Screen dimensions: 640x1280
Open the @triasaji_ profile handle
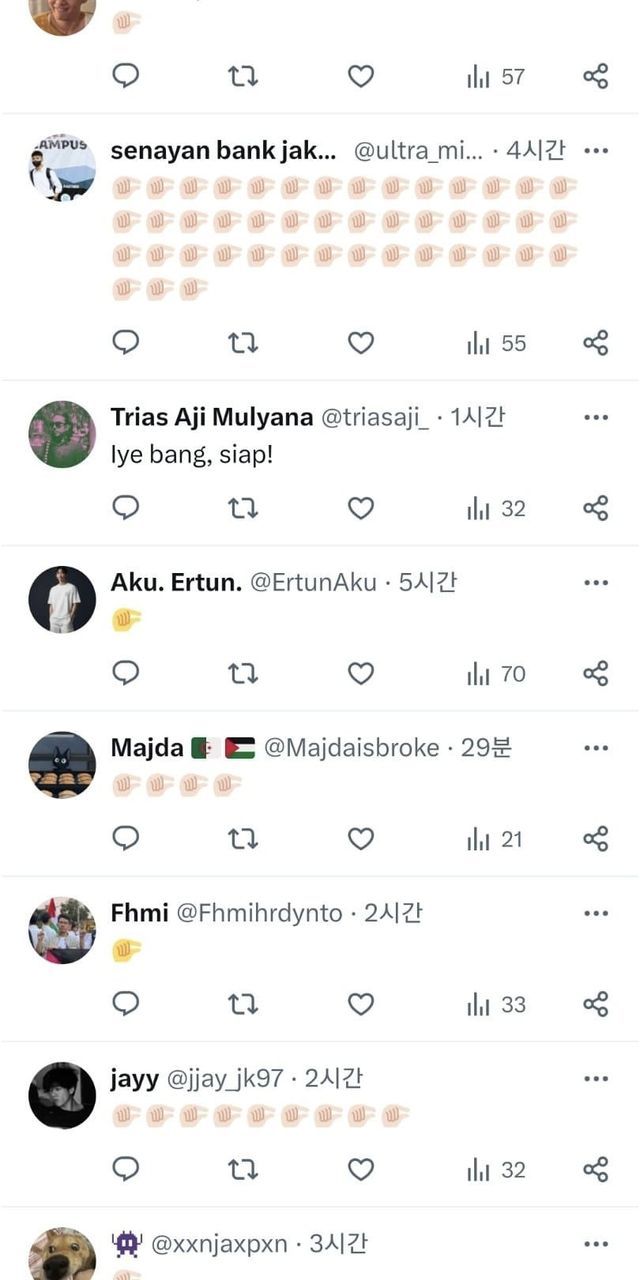coord(375,418)
